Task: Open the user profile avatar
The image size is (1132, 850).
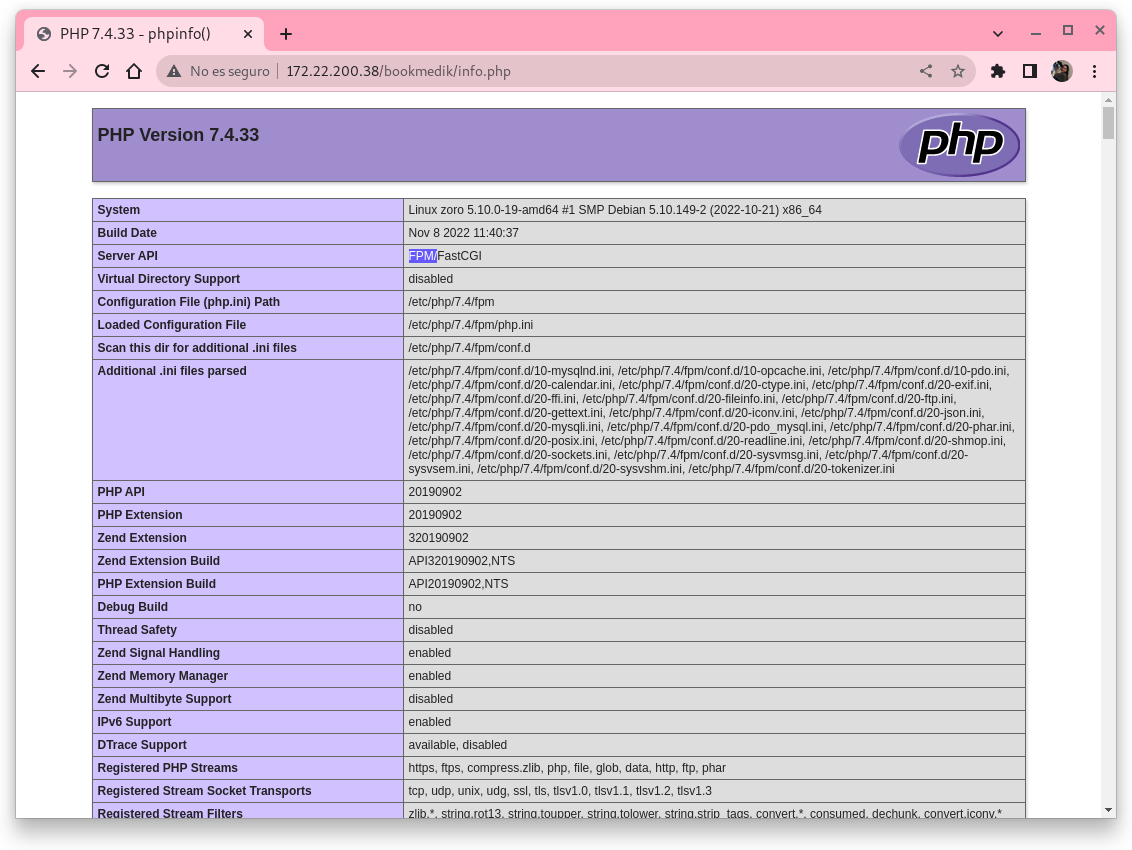Action: coord(1062,71)
